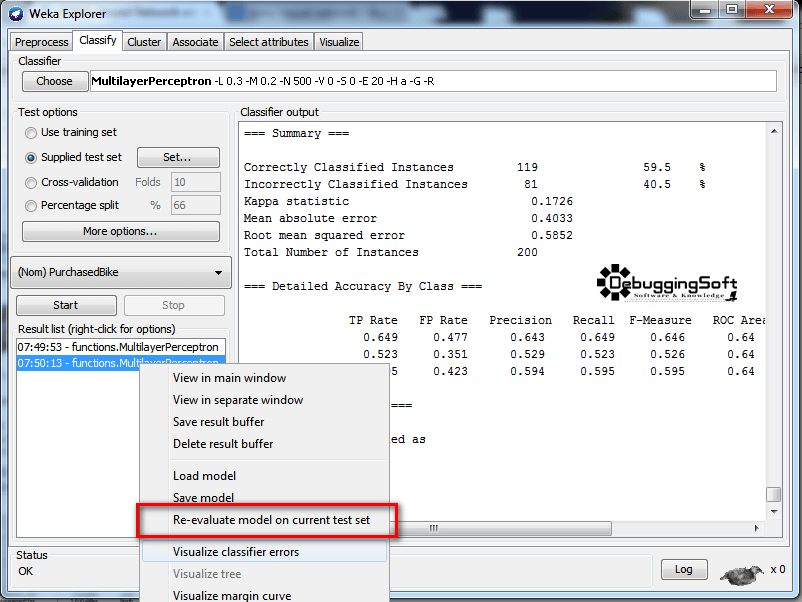Select the 07:49:53 MultilayerPerceptron result entry
Screen dimensions: 802x602
[121, 347]
